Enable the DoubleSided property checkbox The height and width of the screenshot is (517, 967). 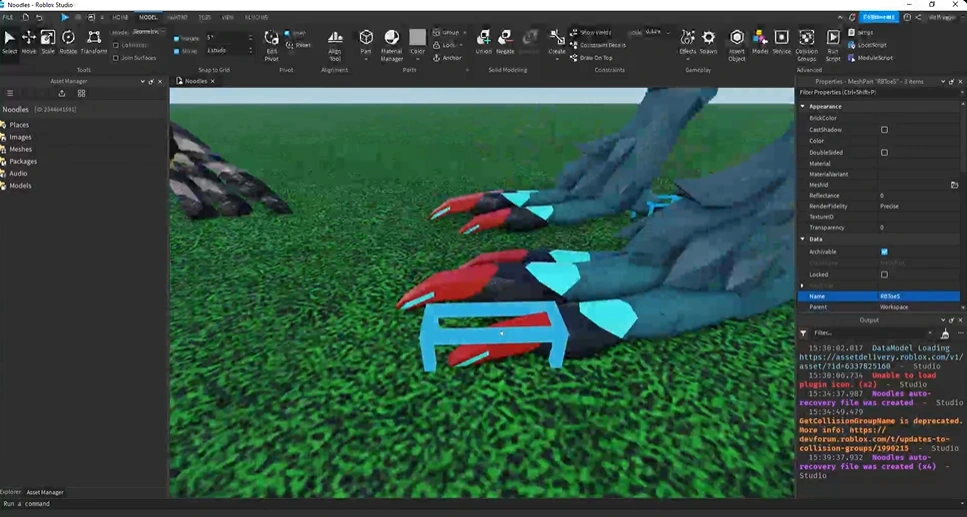(x=884, y=152)
